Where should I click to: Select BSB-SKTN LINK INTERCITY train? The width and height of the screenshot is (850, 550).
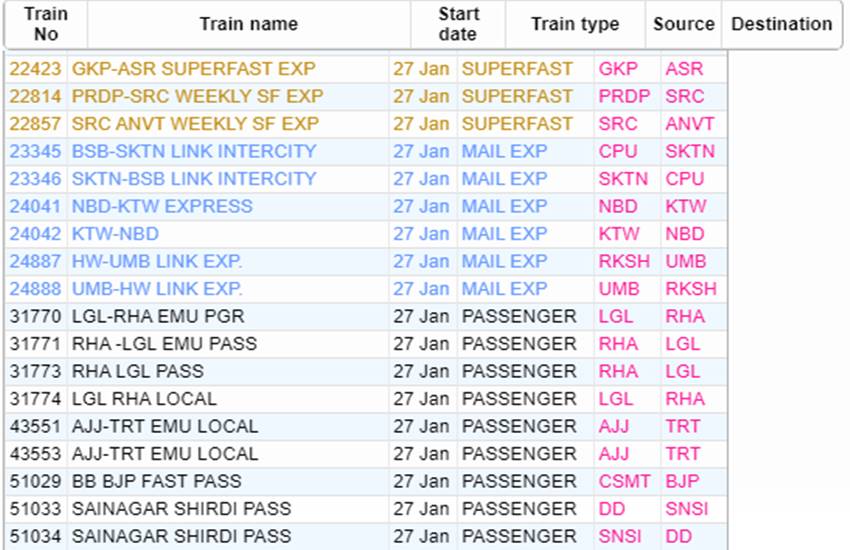193,152
